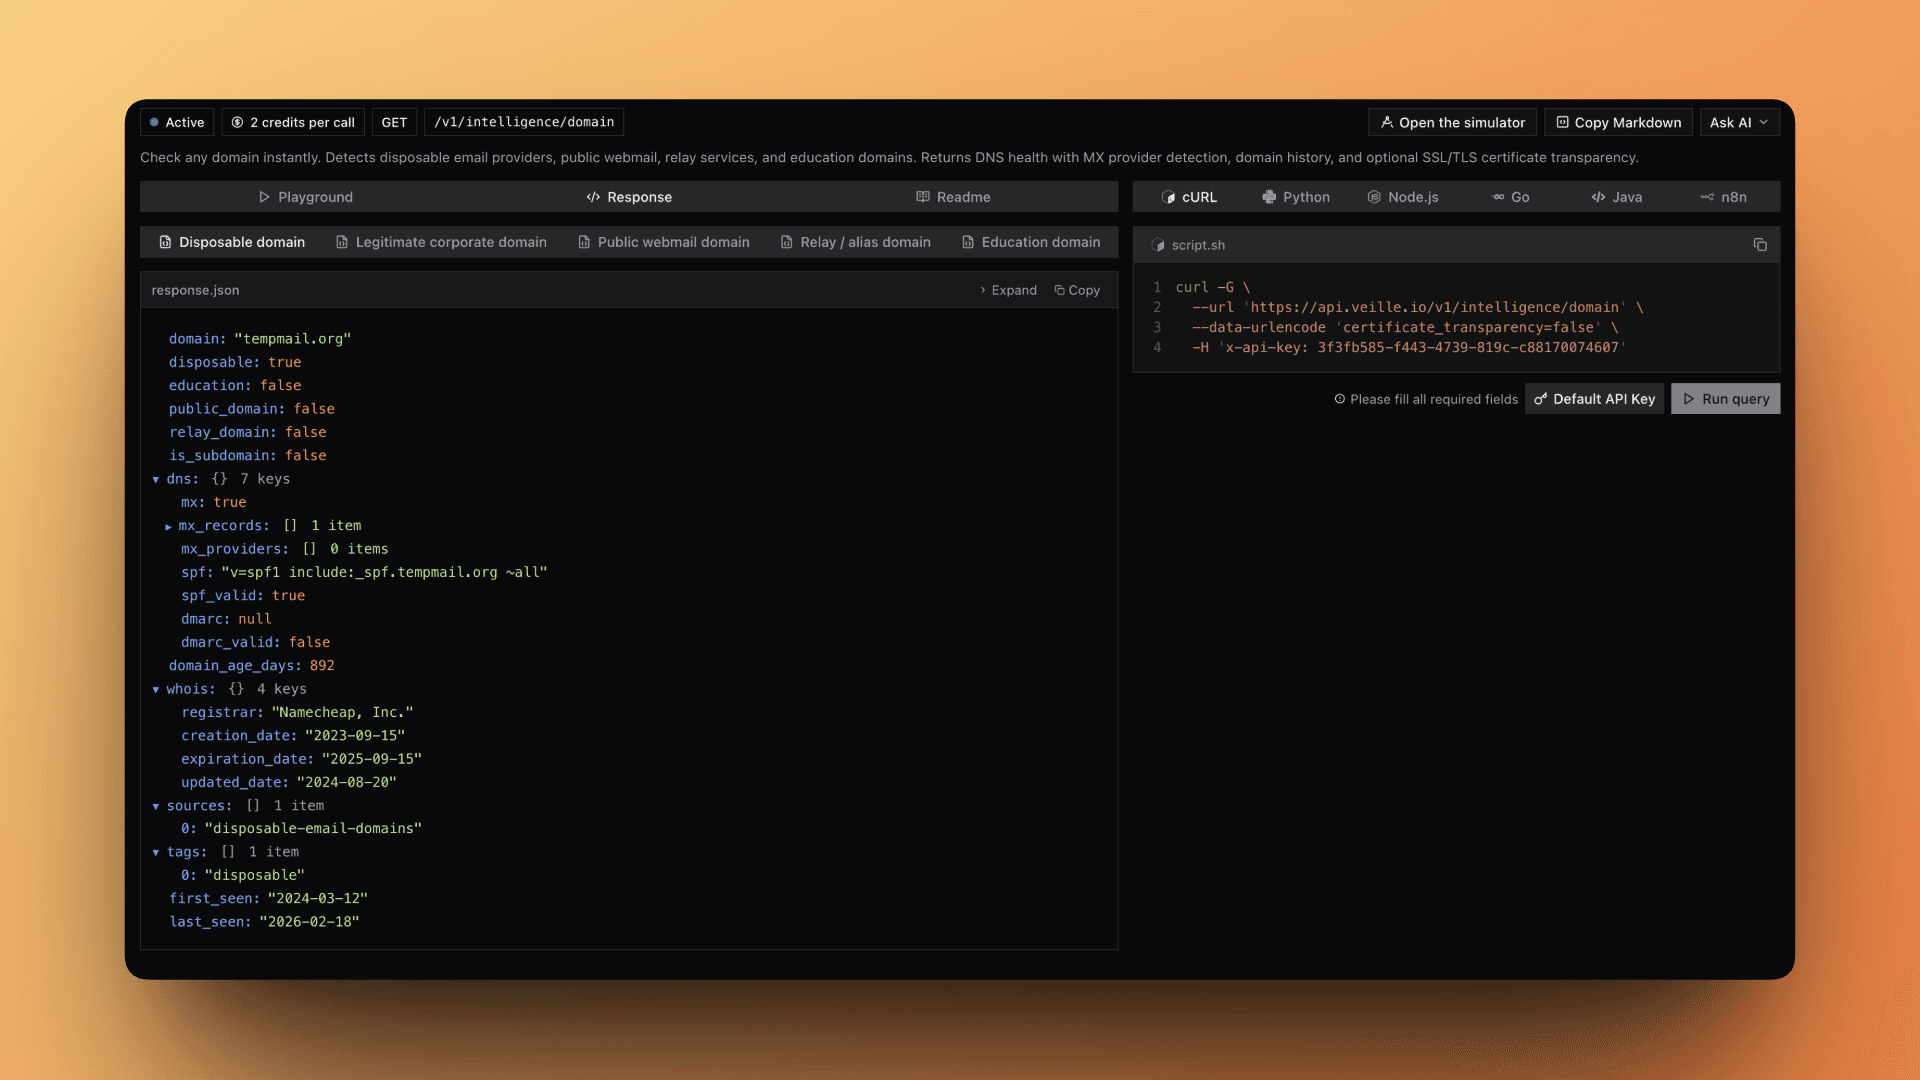Copy the script.sh code snippet
The image size is (1920, 1080).
click(x=1760, y=245)
